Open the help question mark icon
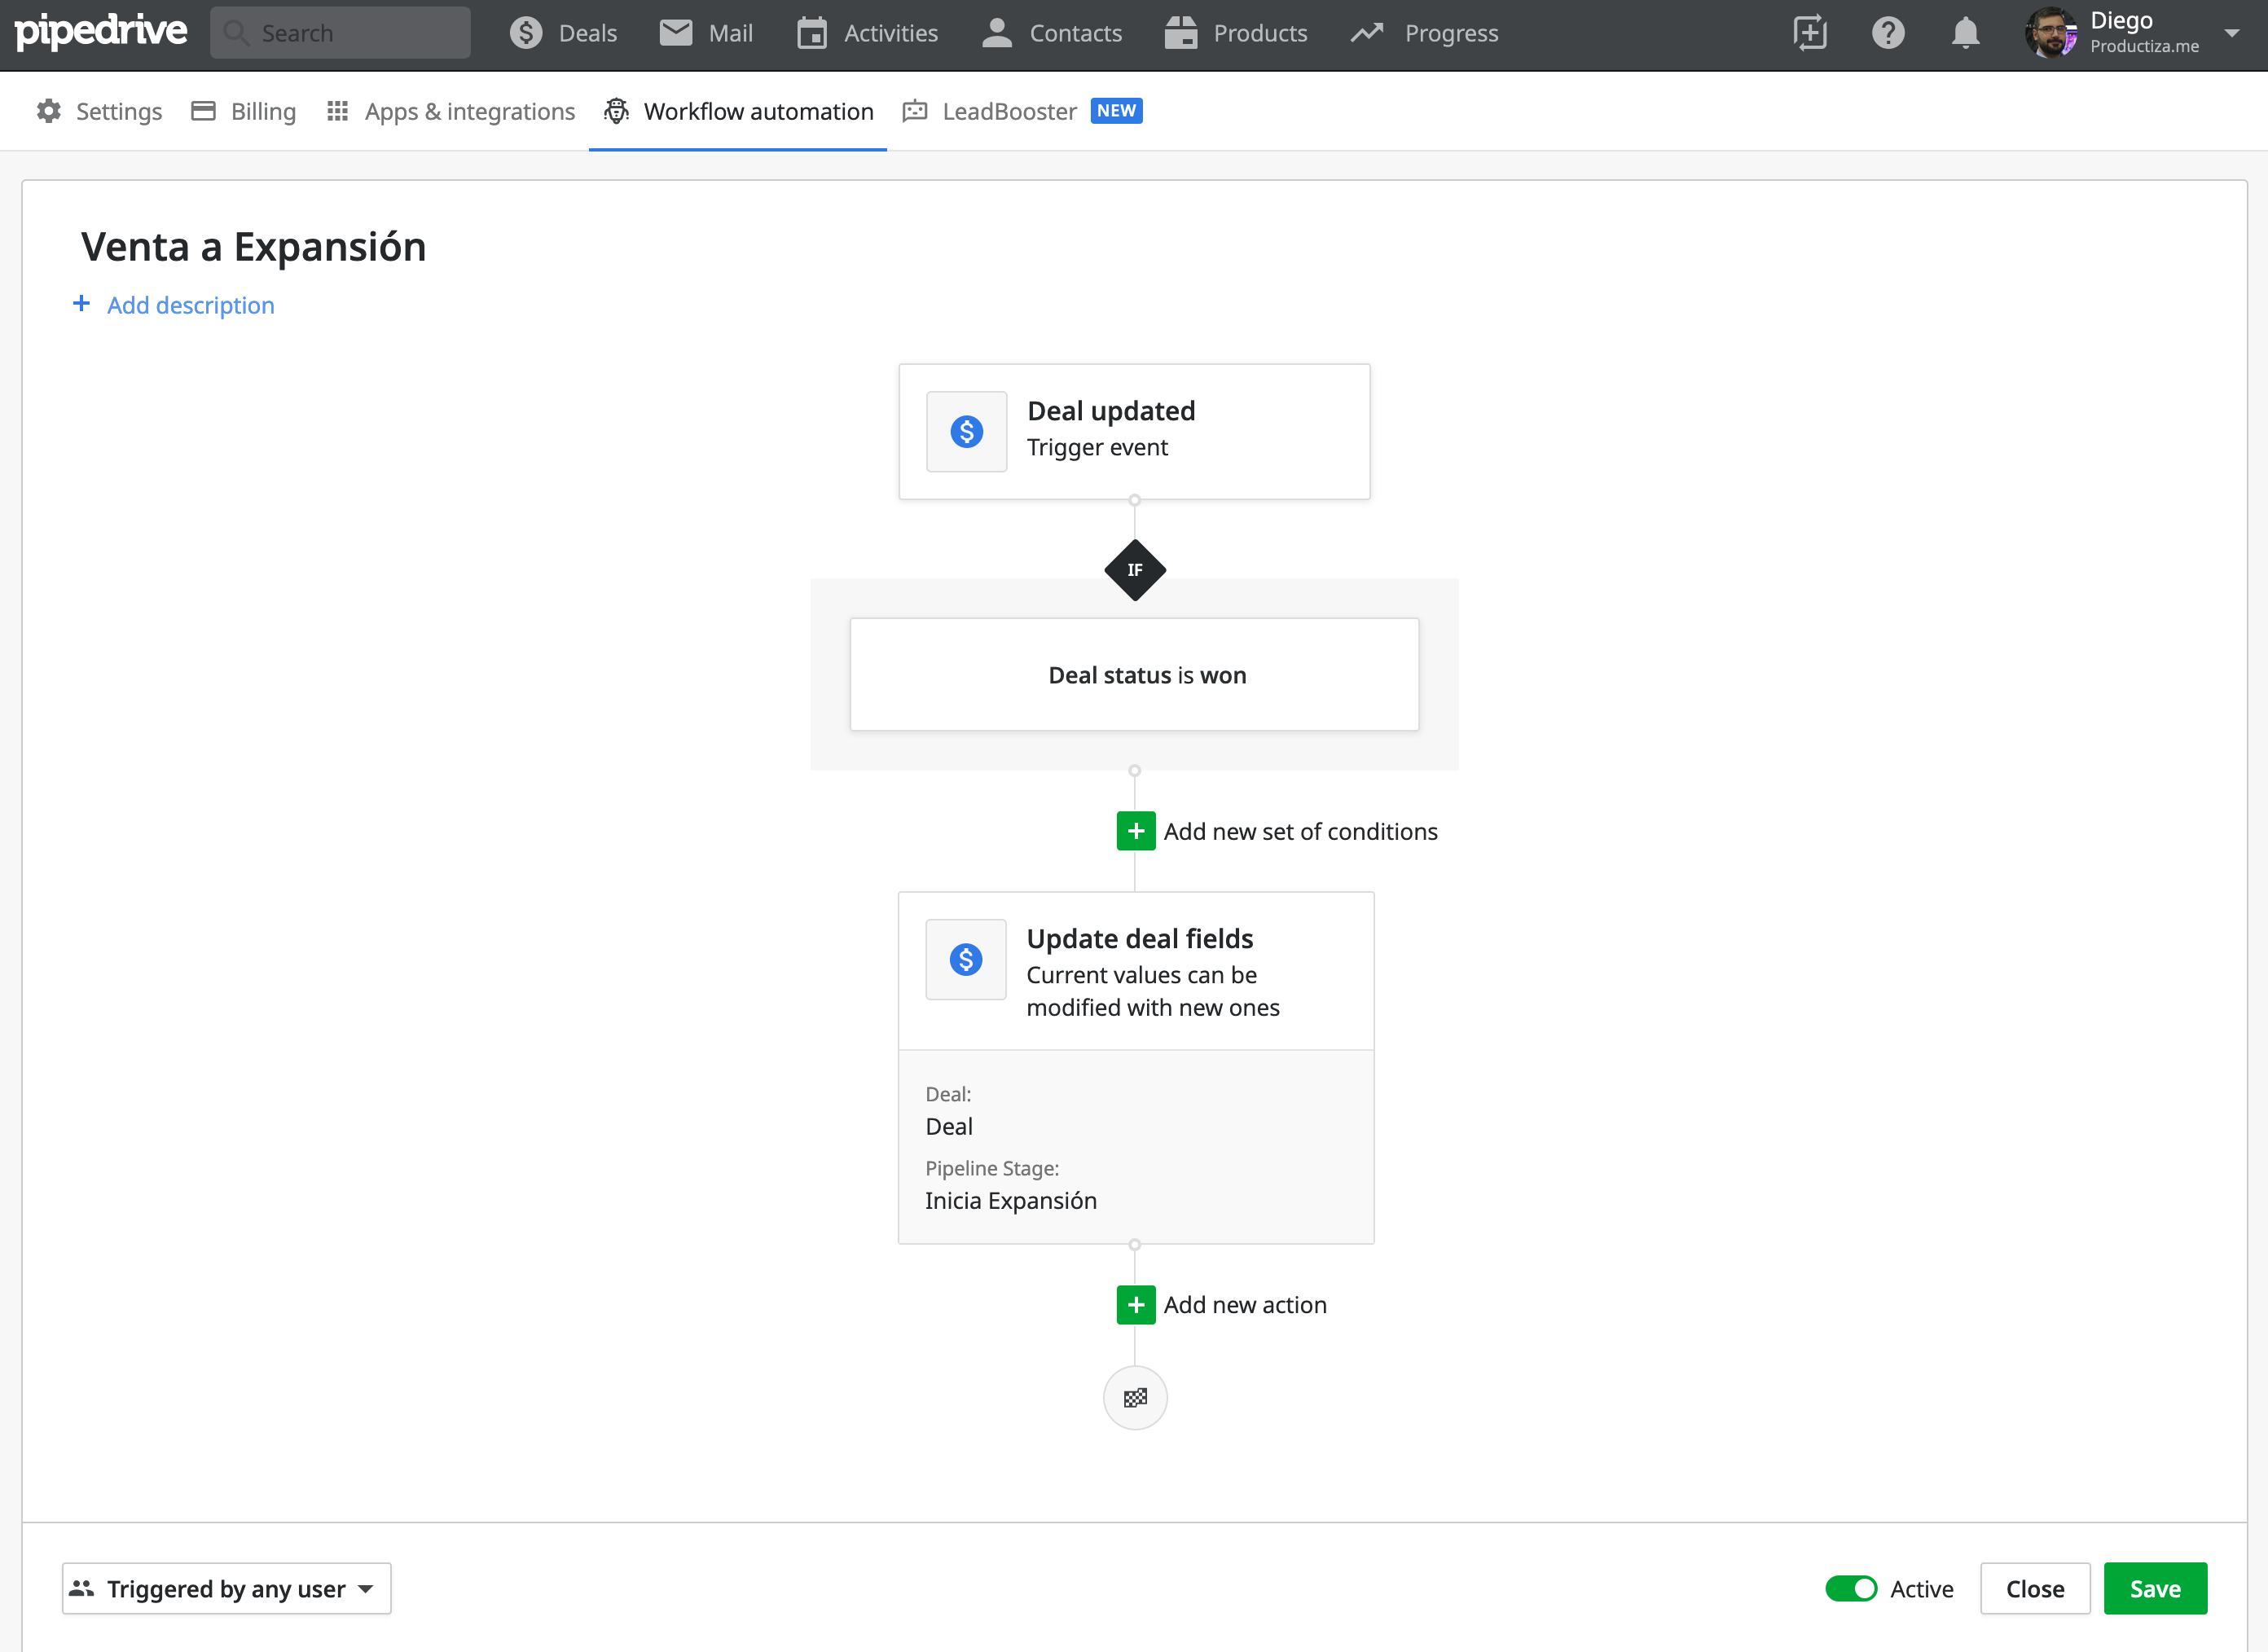Screen dimensions: 2268x1652 click(x=1887, y=33)
